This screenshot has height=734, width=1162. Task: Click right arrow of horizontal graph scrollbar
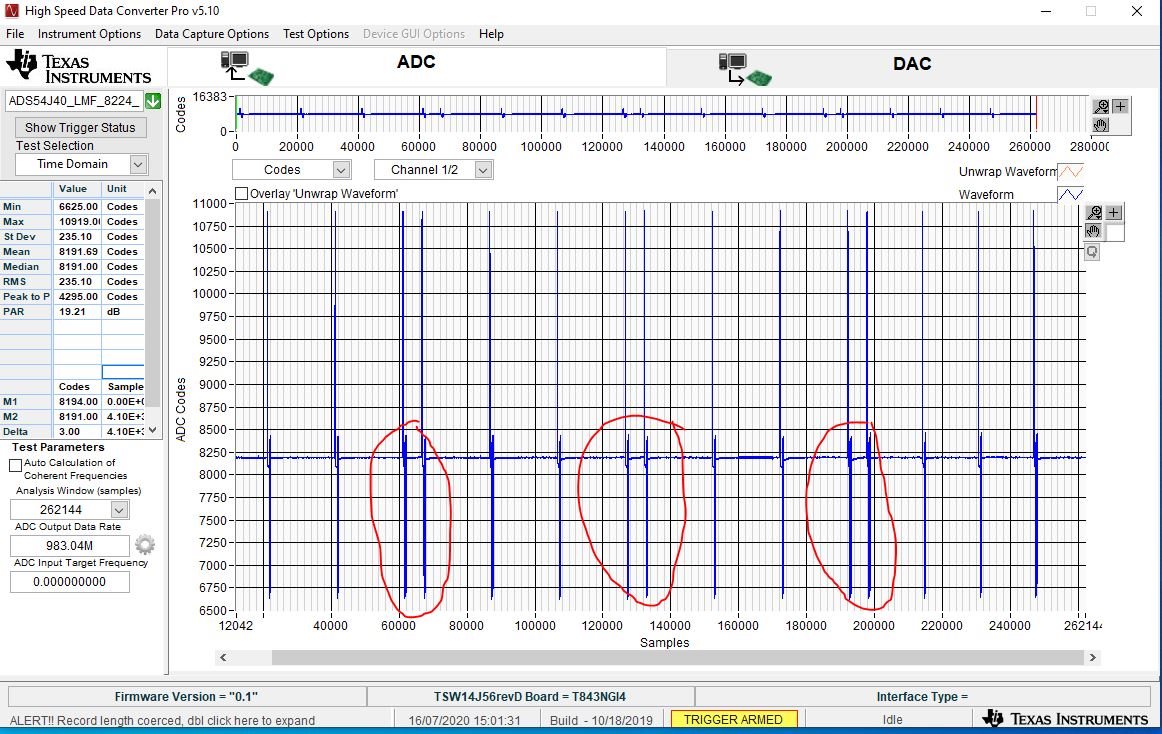coord(1092,657)
